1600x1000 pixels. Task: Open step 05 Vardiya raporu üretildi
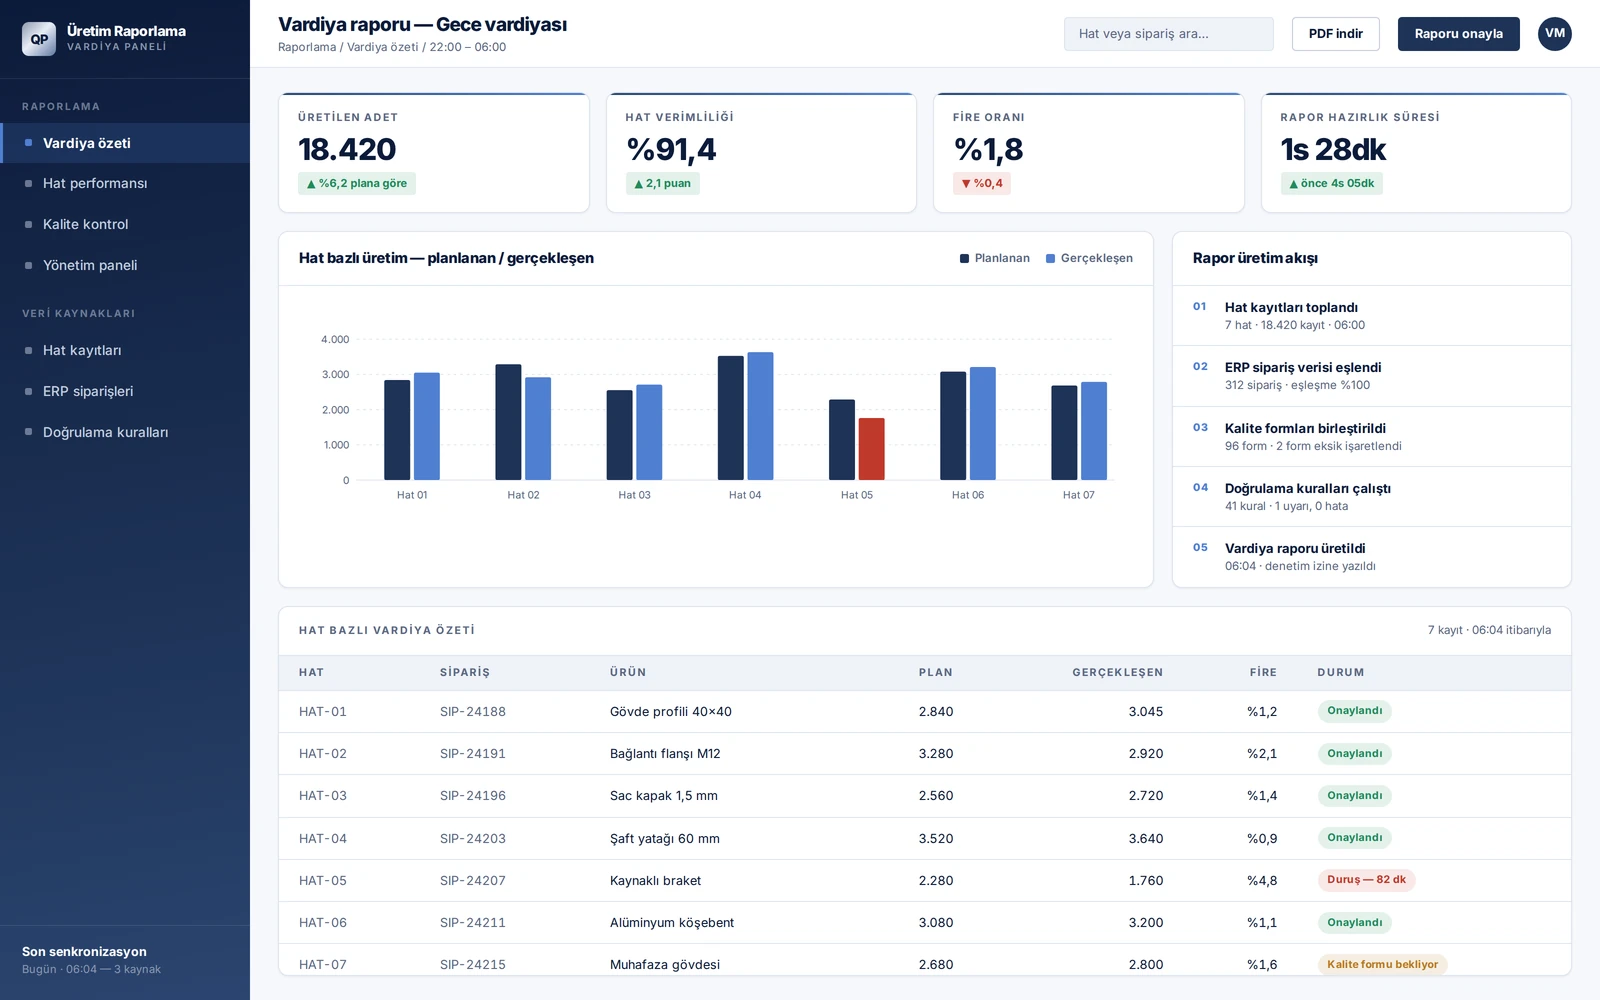1371,556
